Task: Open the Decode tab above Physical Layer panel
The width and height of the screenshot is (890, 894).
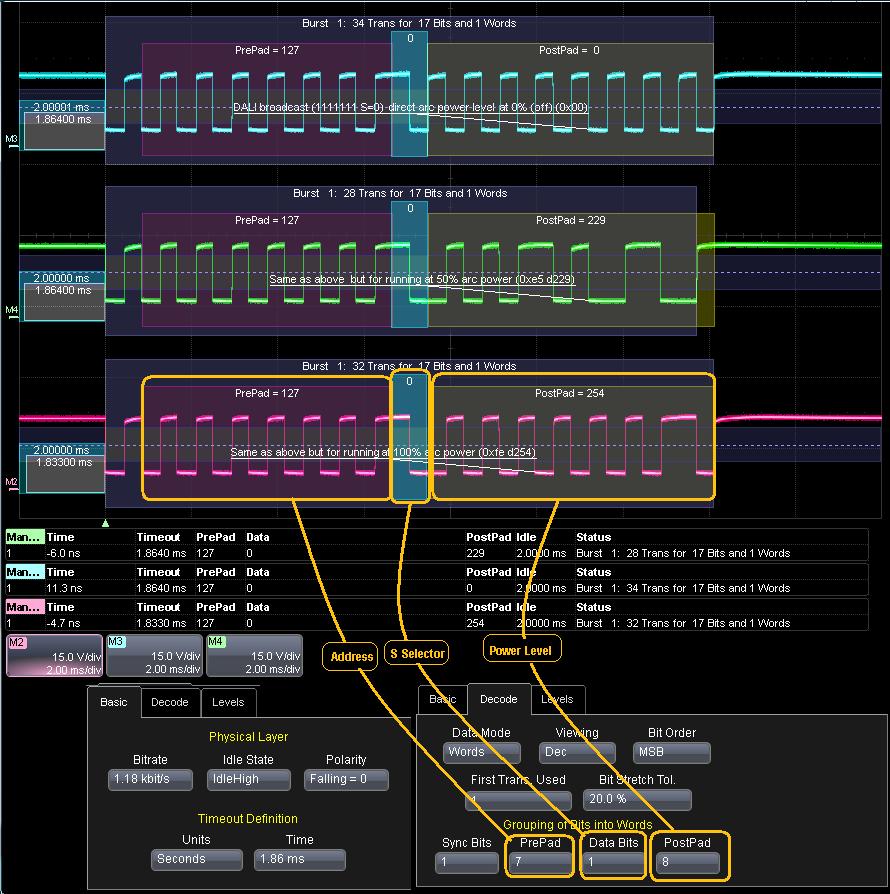Action: pos(169,702)
